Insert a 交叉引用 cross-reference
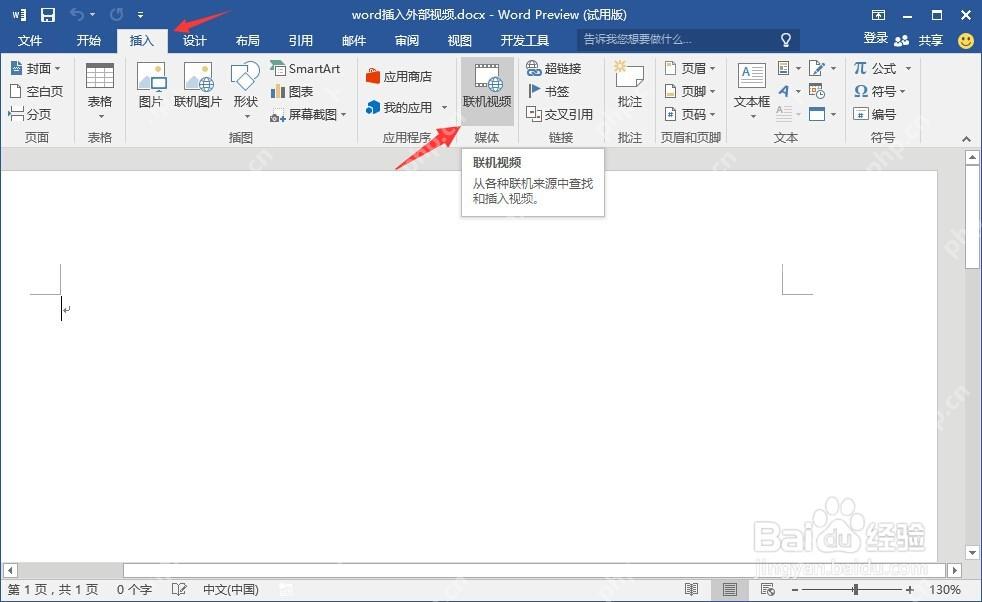Viewport: 982px width, 602px height. tap(560, 114)
